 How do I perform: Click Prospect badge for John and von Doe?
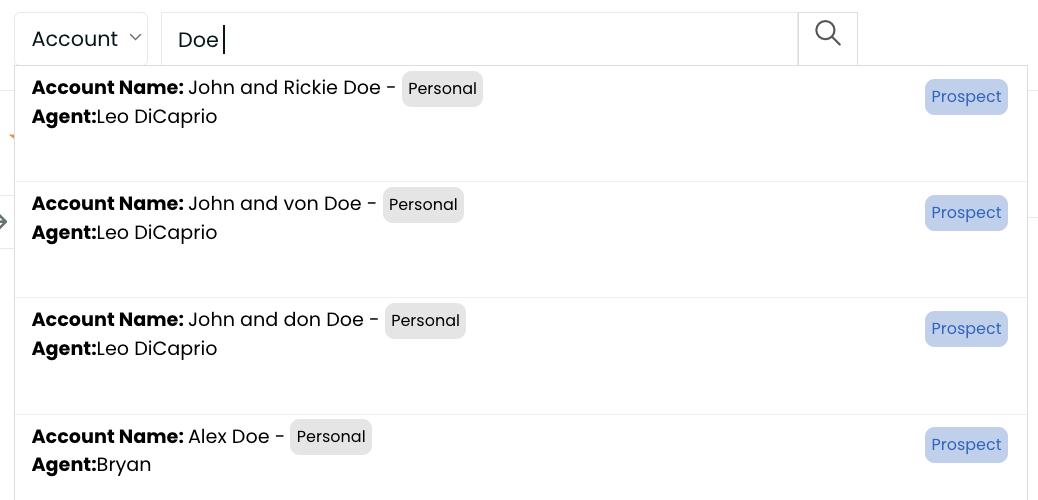[x=966, y=213]
